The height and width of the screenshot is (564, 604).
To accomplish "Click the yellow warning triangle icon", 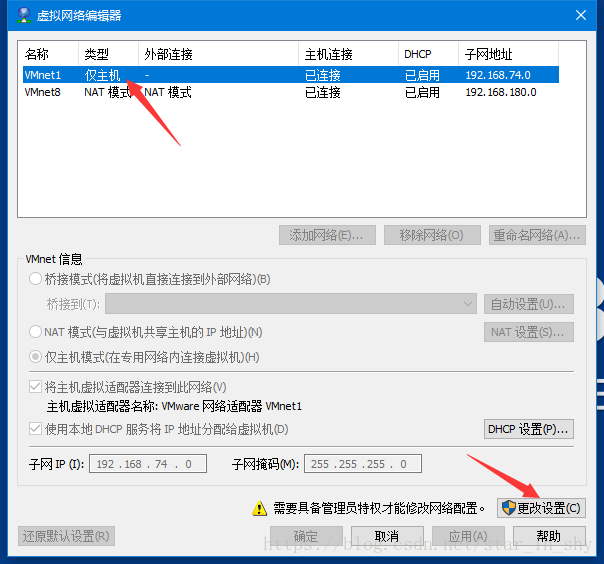I will 259,508.
